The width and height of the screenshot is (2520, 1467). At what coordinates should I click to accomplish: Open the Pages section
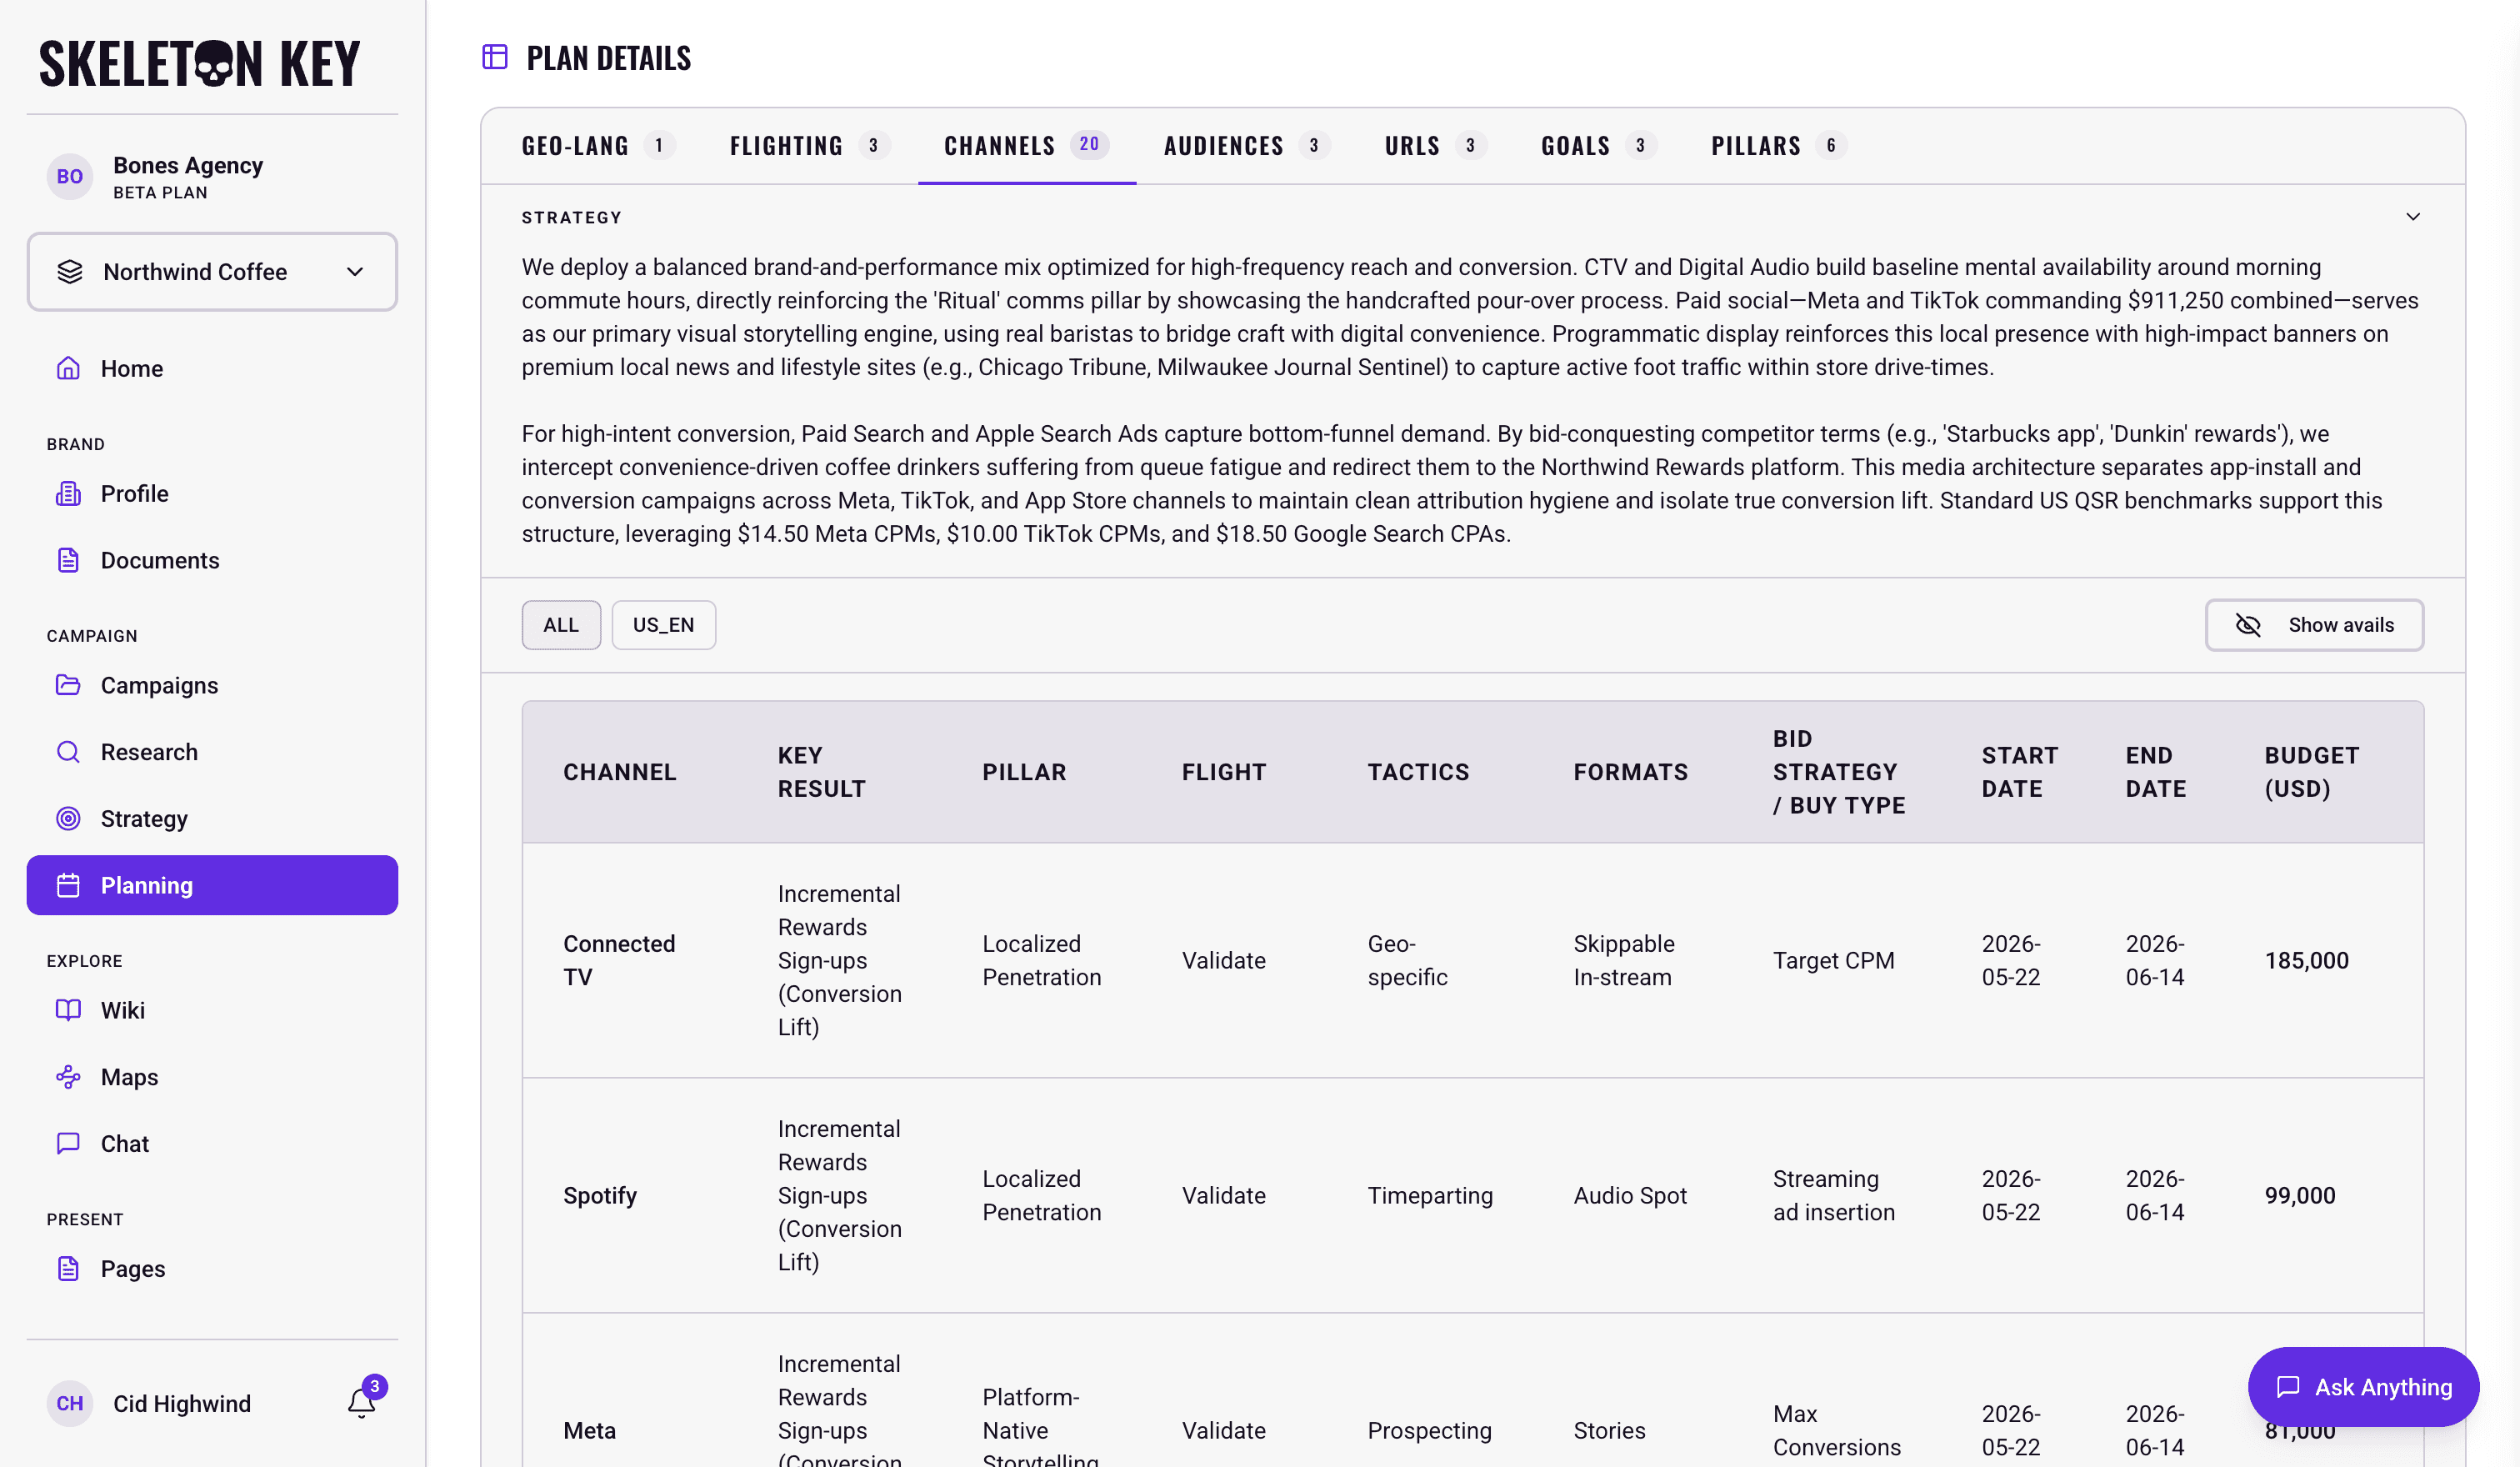pyautogui.click(x=212, y=1269)
